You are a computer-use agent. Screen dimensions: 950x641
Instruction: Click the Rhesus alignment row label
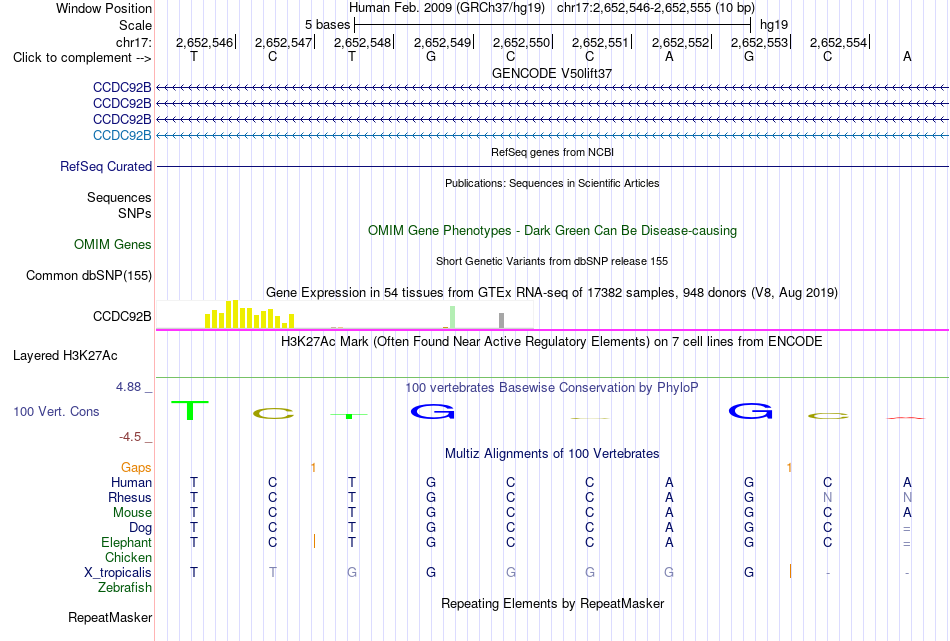coord(130,497)
